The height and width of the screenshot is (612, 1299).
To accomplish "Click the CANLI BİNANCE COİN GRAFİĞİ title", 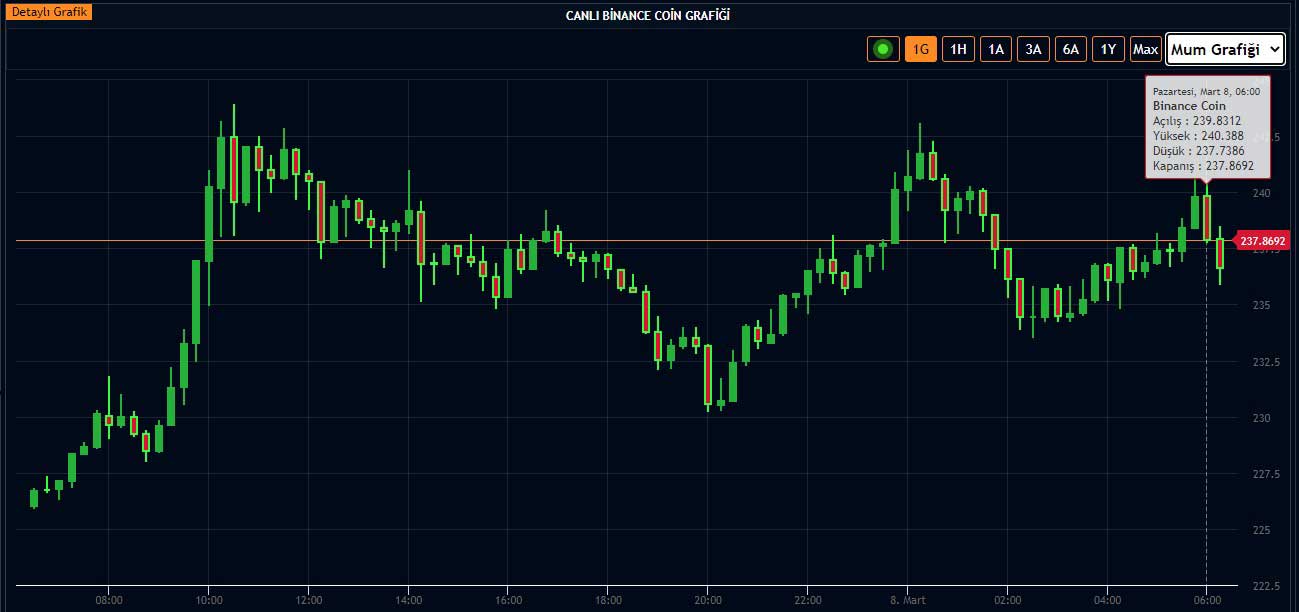I will coord(649,16).
